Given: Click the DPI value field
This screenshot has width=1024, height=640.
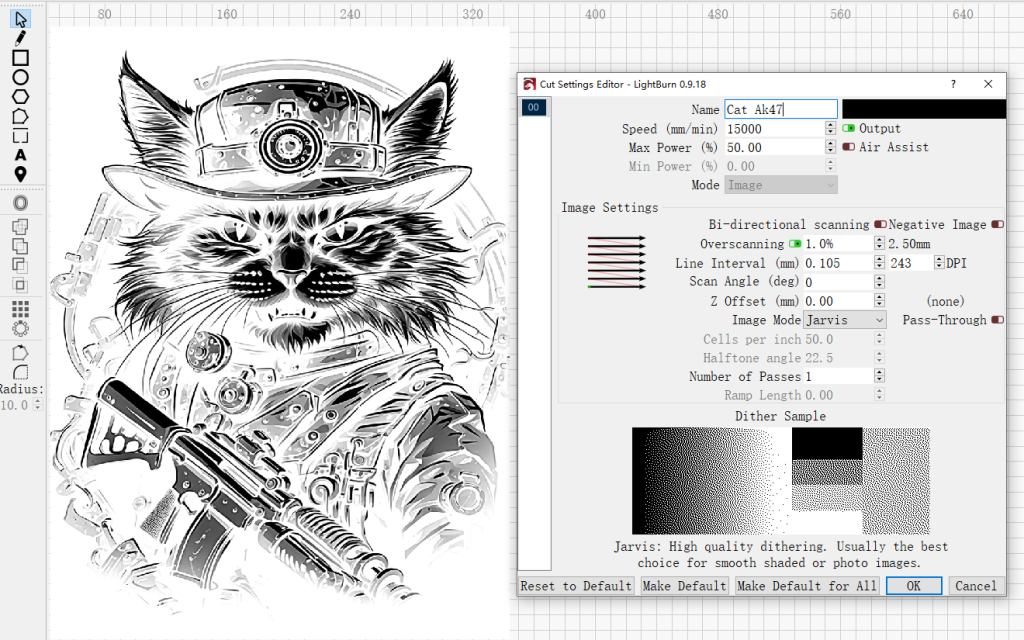Looking at the screenshot, I should (911, 263).
